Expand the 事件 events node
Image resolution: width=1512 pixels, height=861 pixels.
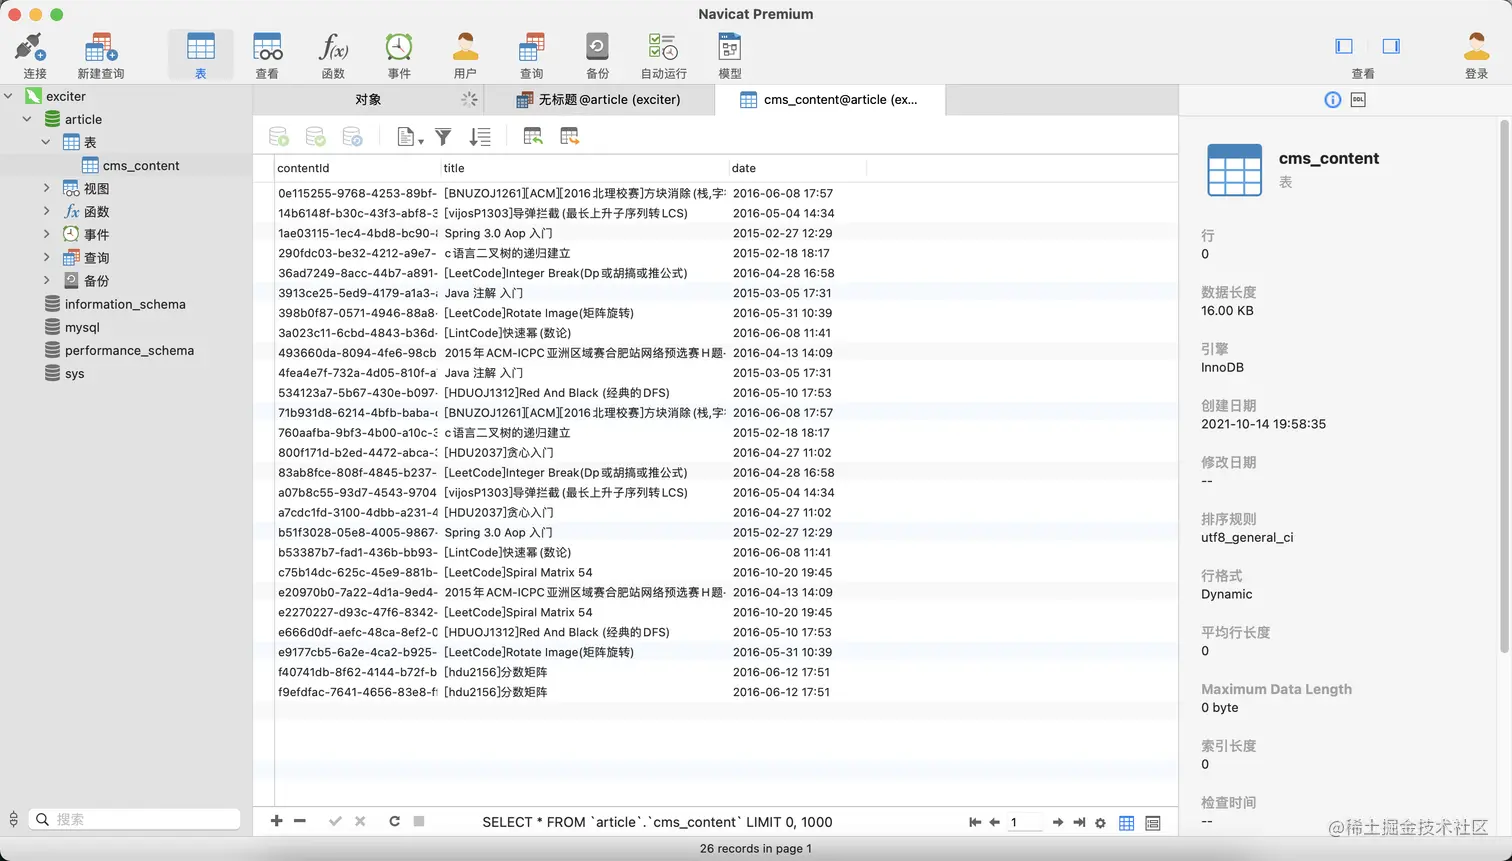coord(46,234)
